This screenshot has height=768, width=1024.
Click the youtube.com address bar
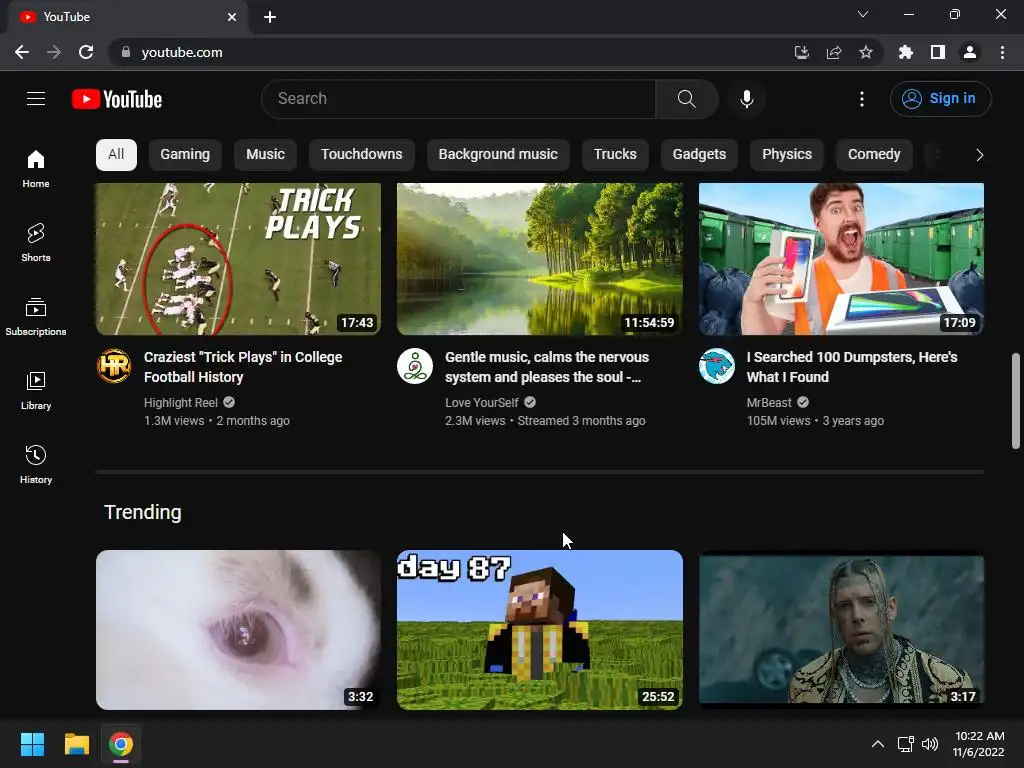(451, 52)
